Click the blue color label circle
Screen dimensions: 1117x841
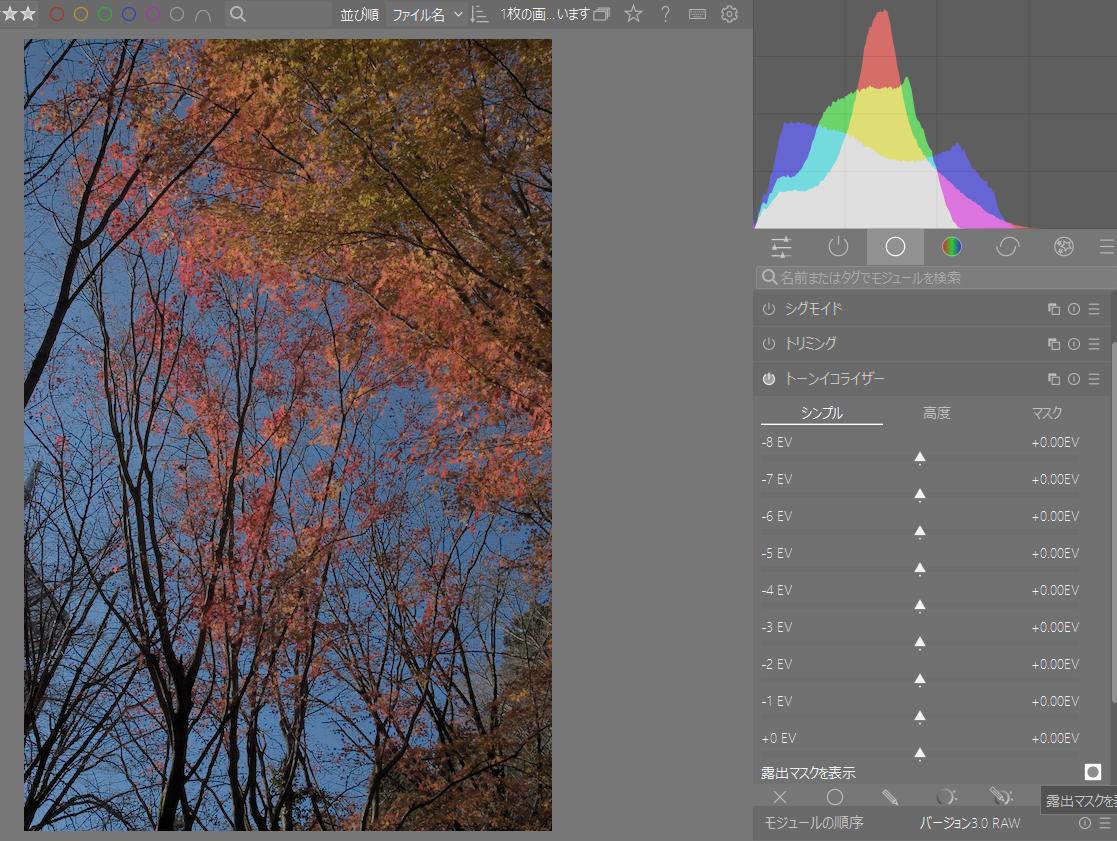point(129,14)
